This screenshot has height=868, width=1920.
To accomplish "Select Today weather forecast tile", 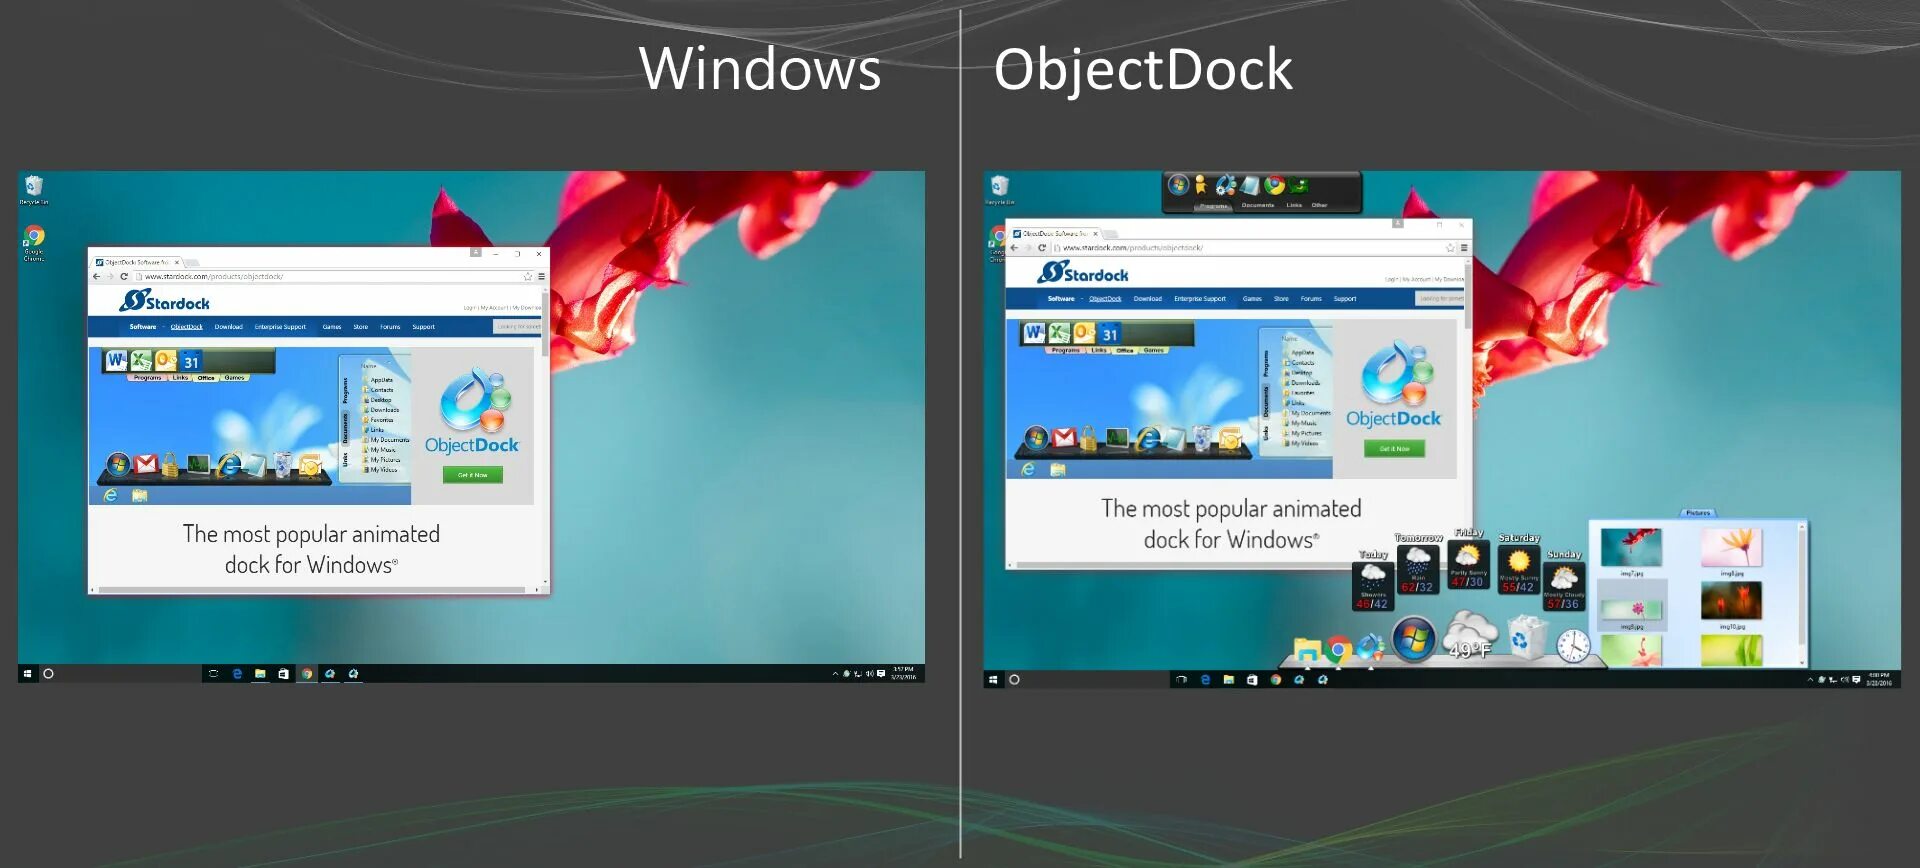I will [x=1372, y=586].
